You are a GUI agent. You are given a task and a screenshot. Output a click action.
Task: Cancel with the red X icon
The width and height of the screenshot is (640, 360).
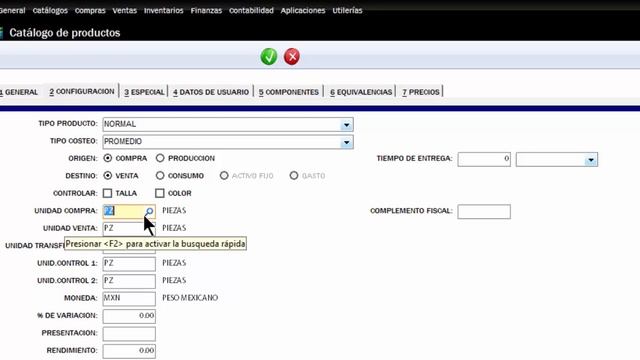click(x=292, y=56)
